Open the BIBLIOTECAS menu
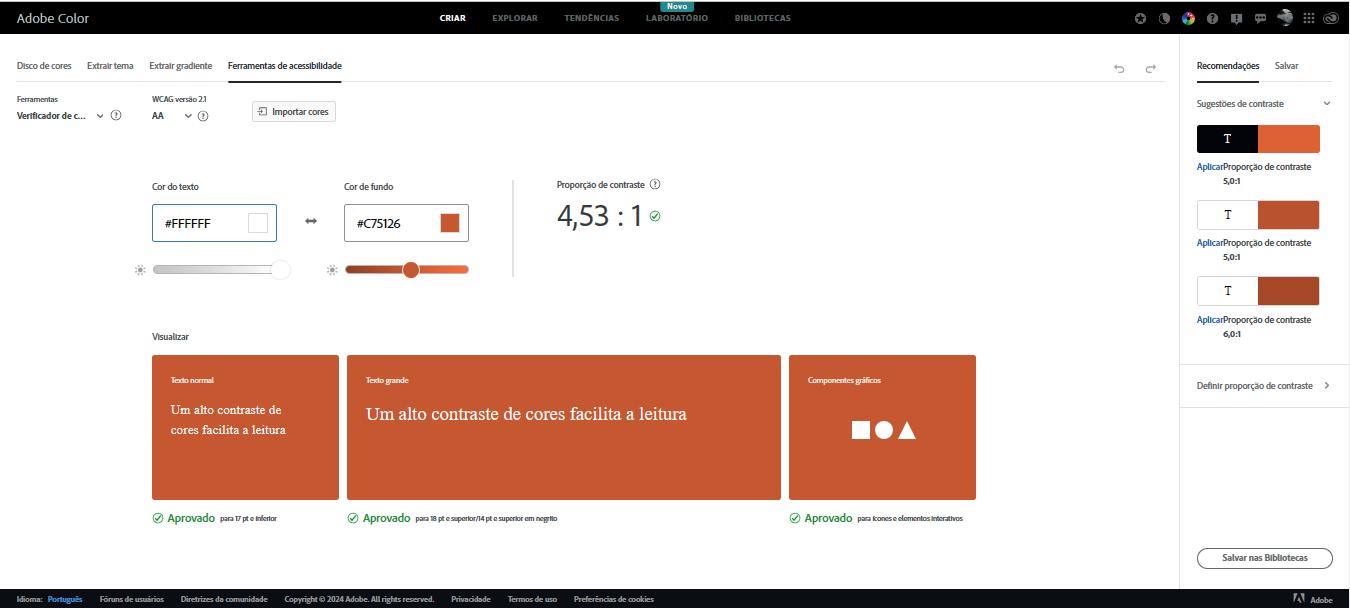 (x=762, y=18)
